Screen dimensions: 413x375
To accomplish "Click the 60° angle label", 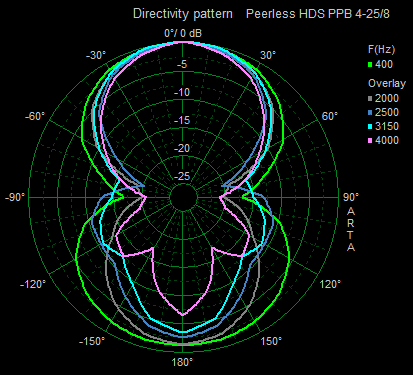I will click(x=330, y=116).
